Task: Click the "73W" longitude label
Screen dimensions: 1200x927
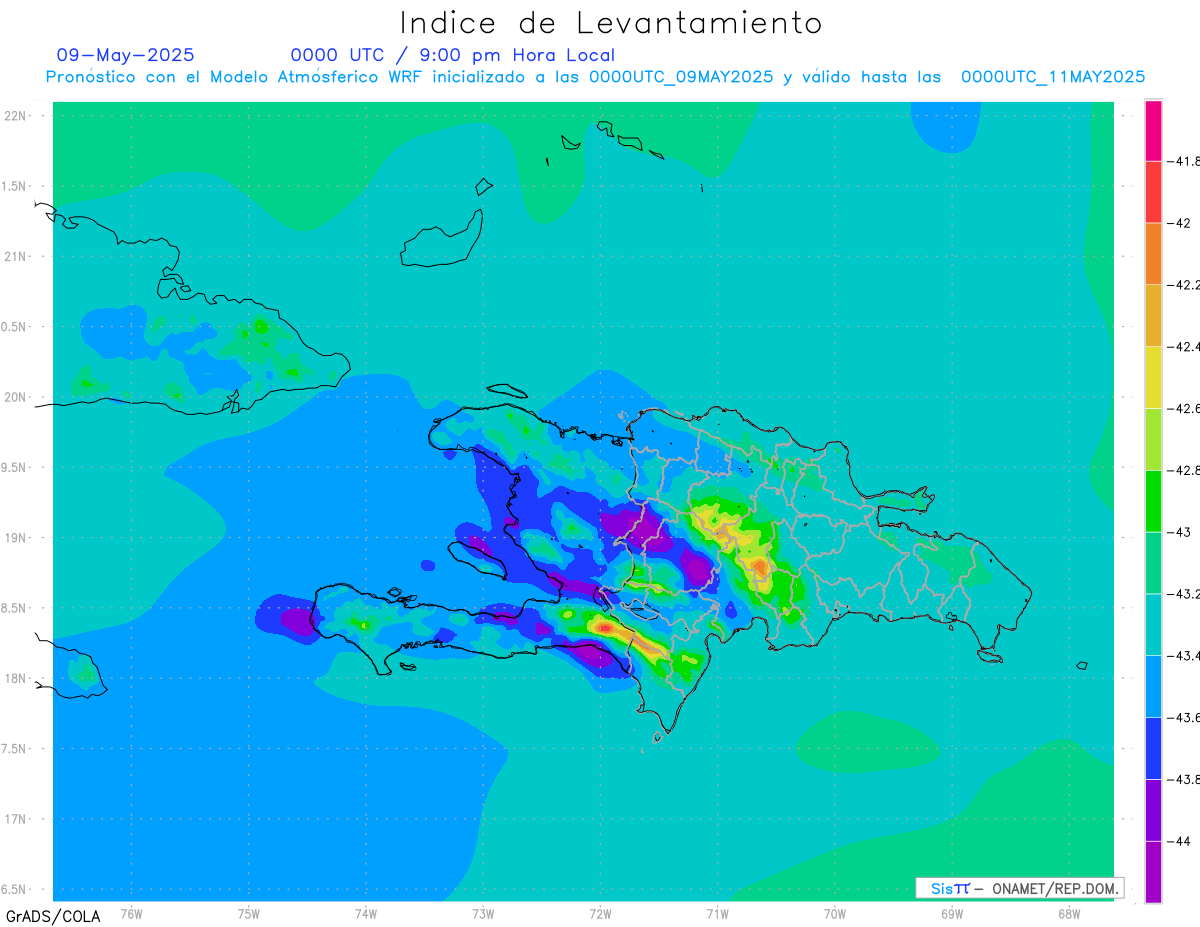Action: click(483, 913)
